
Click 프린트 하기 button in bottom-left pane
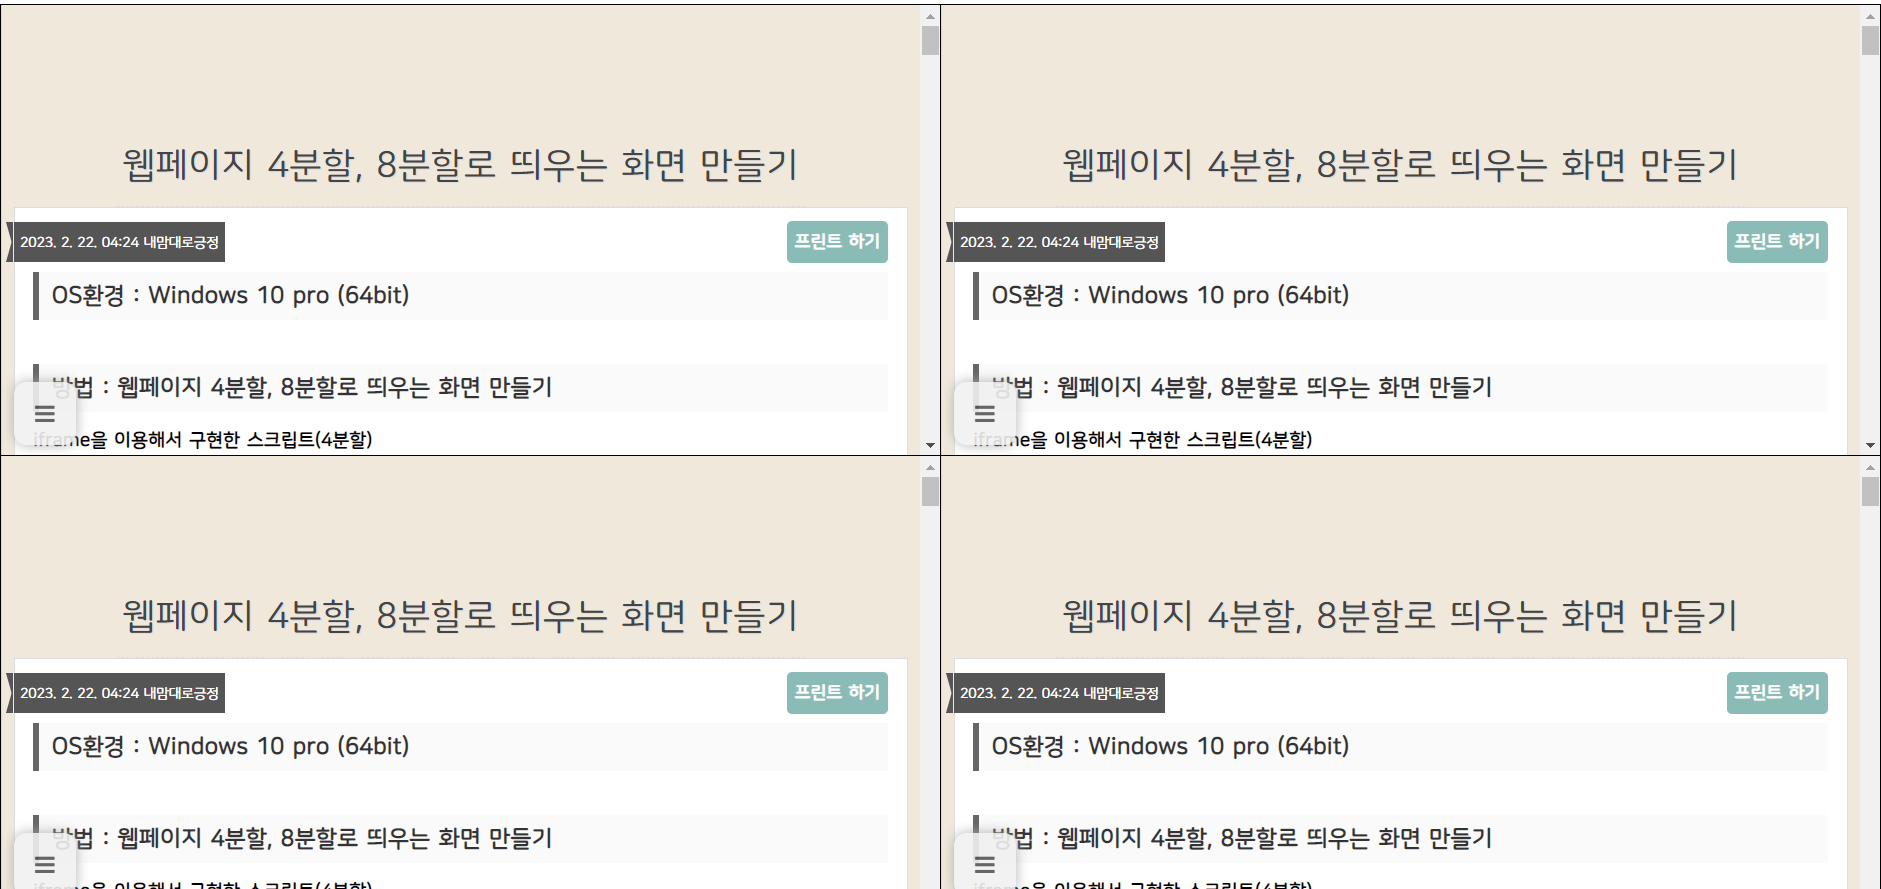click(837, 693)
